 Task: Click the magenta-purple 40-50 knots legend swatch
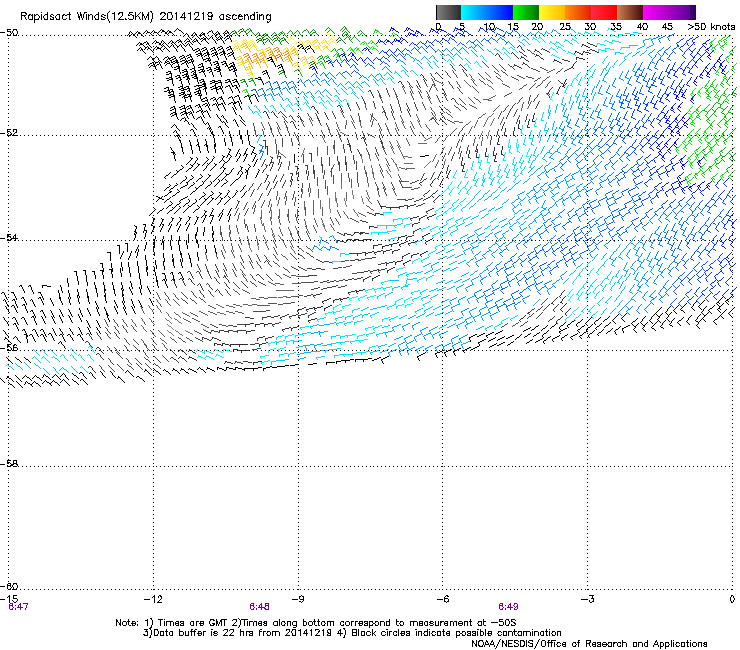[669, 12]
